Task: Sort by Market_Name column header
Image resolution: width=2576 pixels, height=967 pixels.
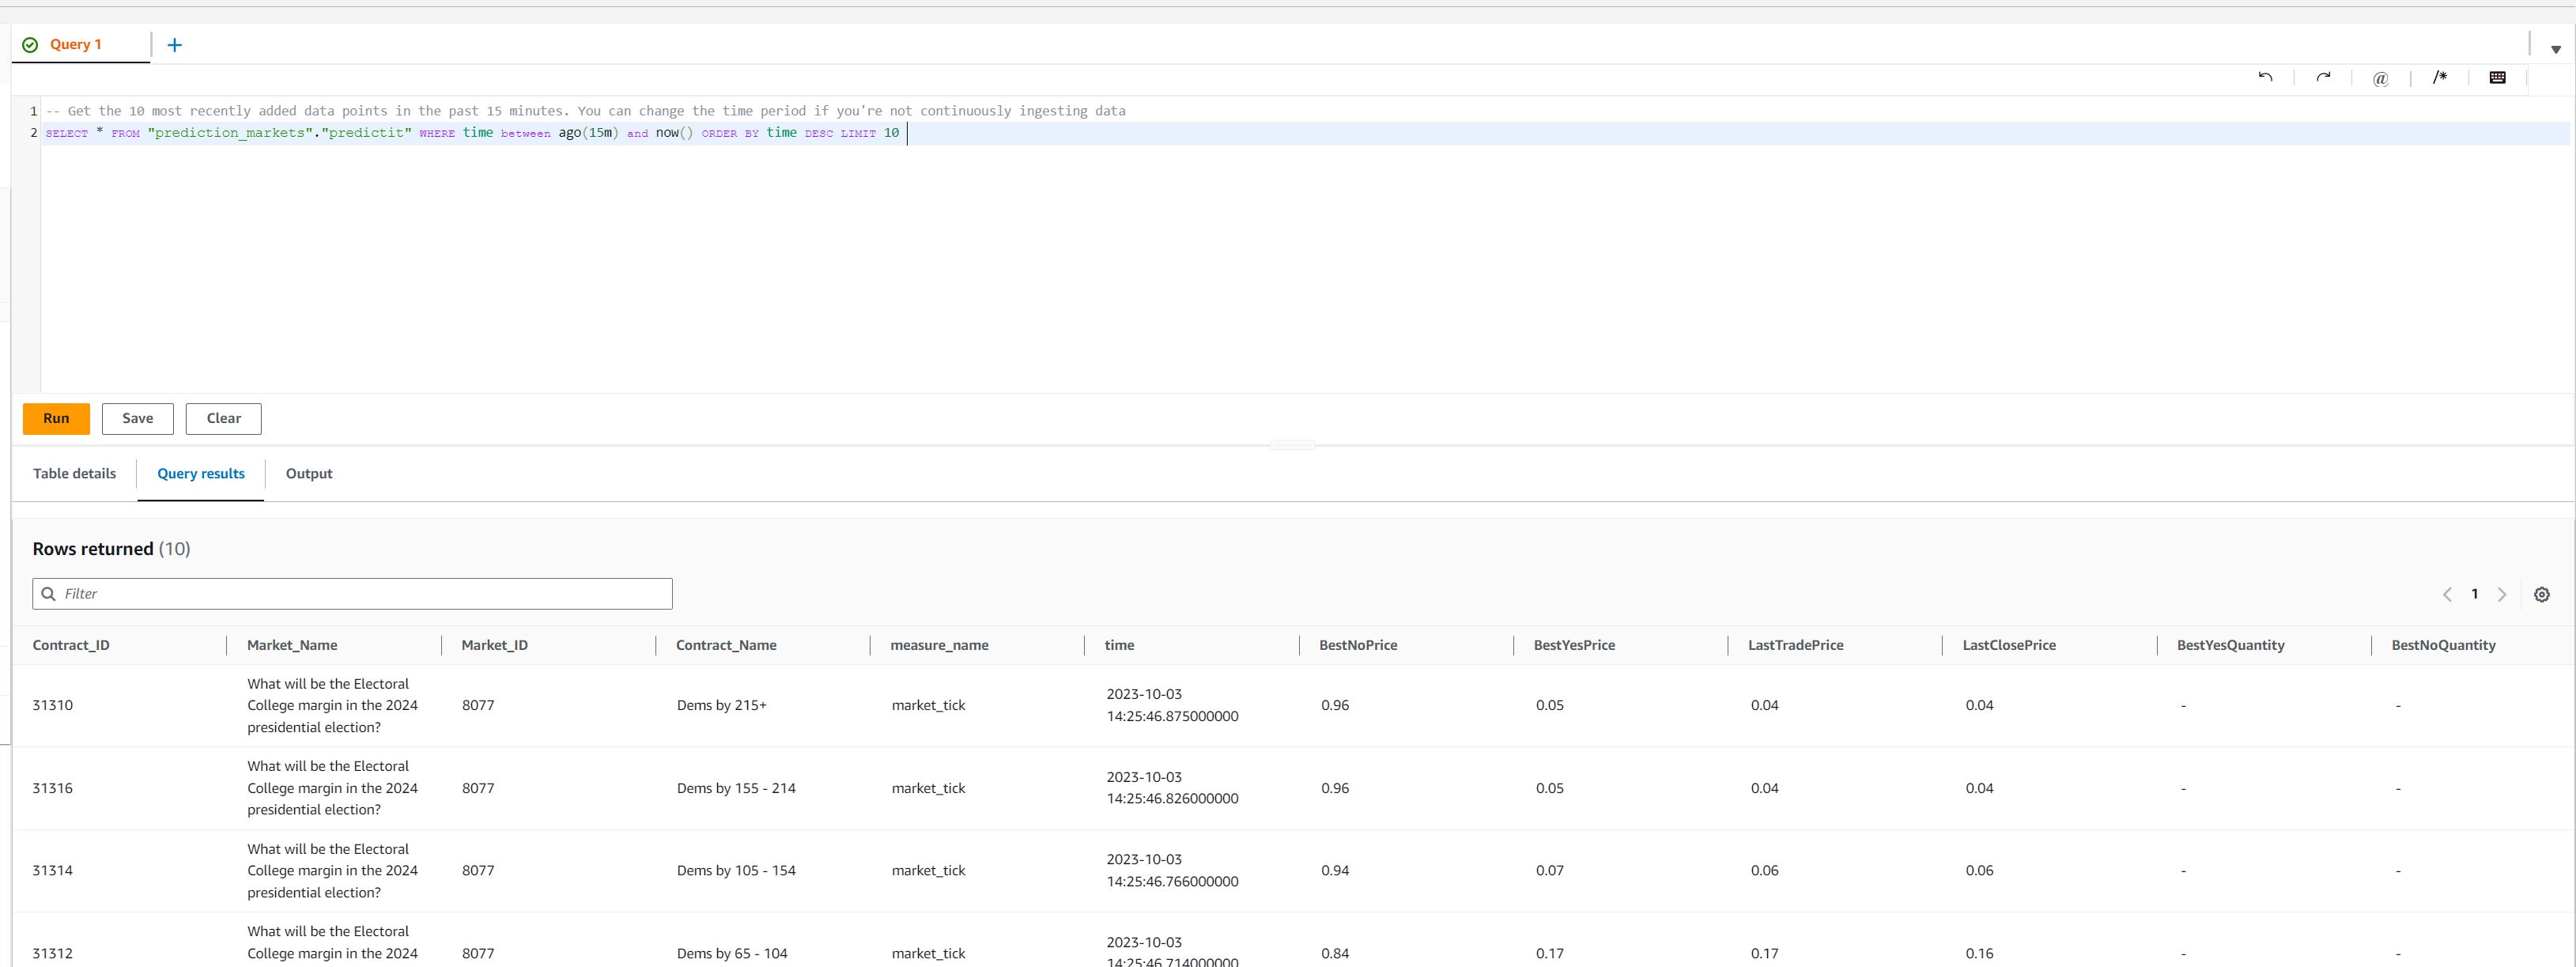Action: click(x=292, y=645)
